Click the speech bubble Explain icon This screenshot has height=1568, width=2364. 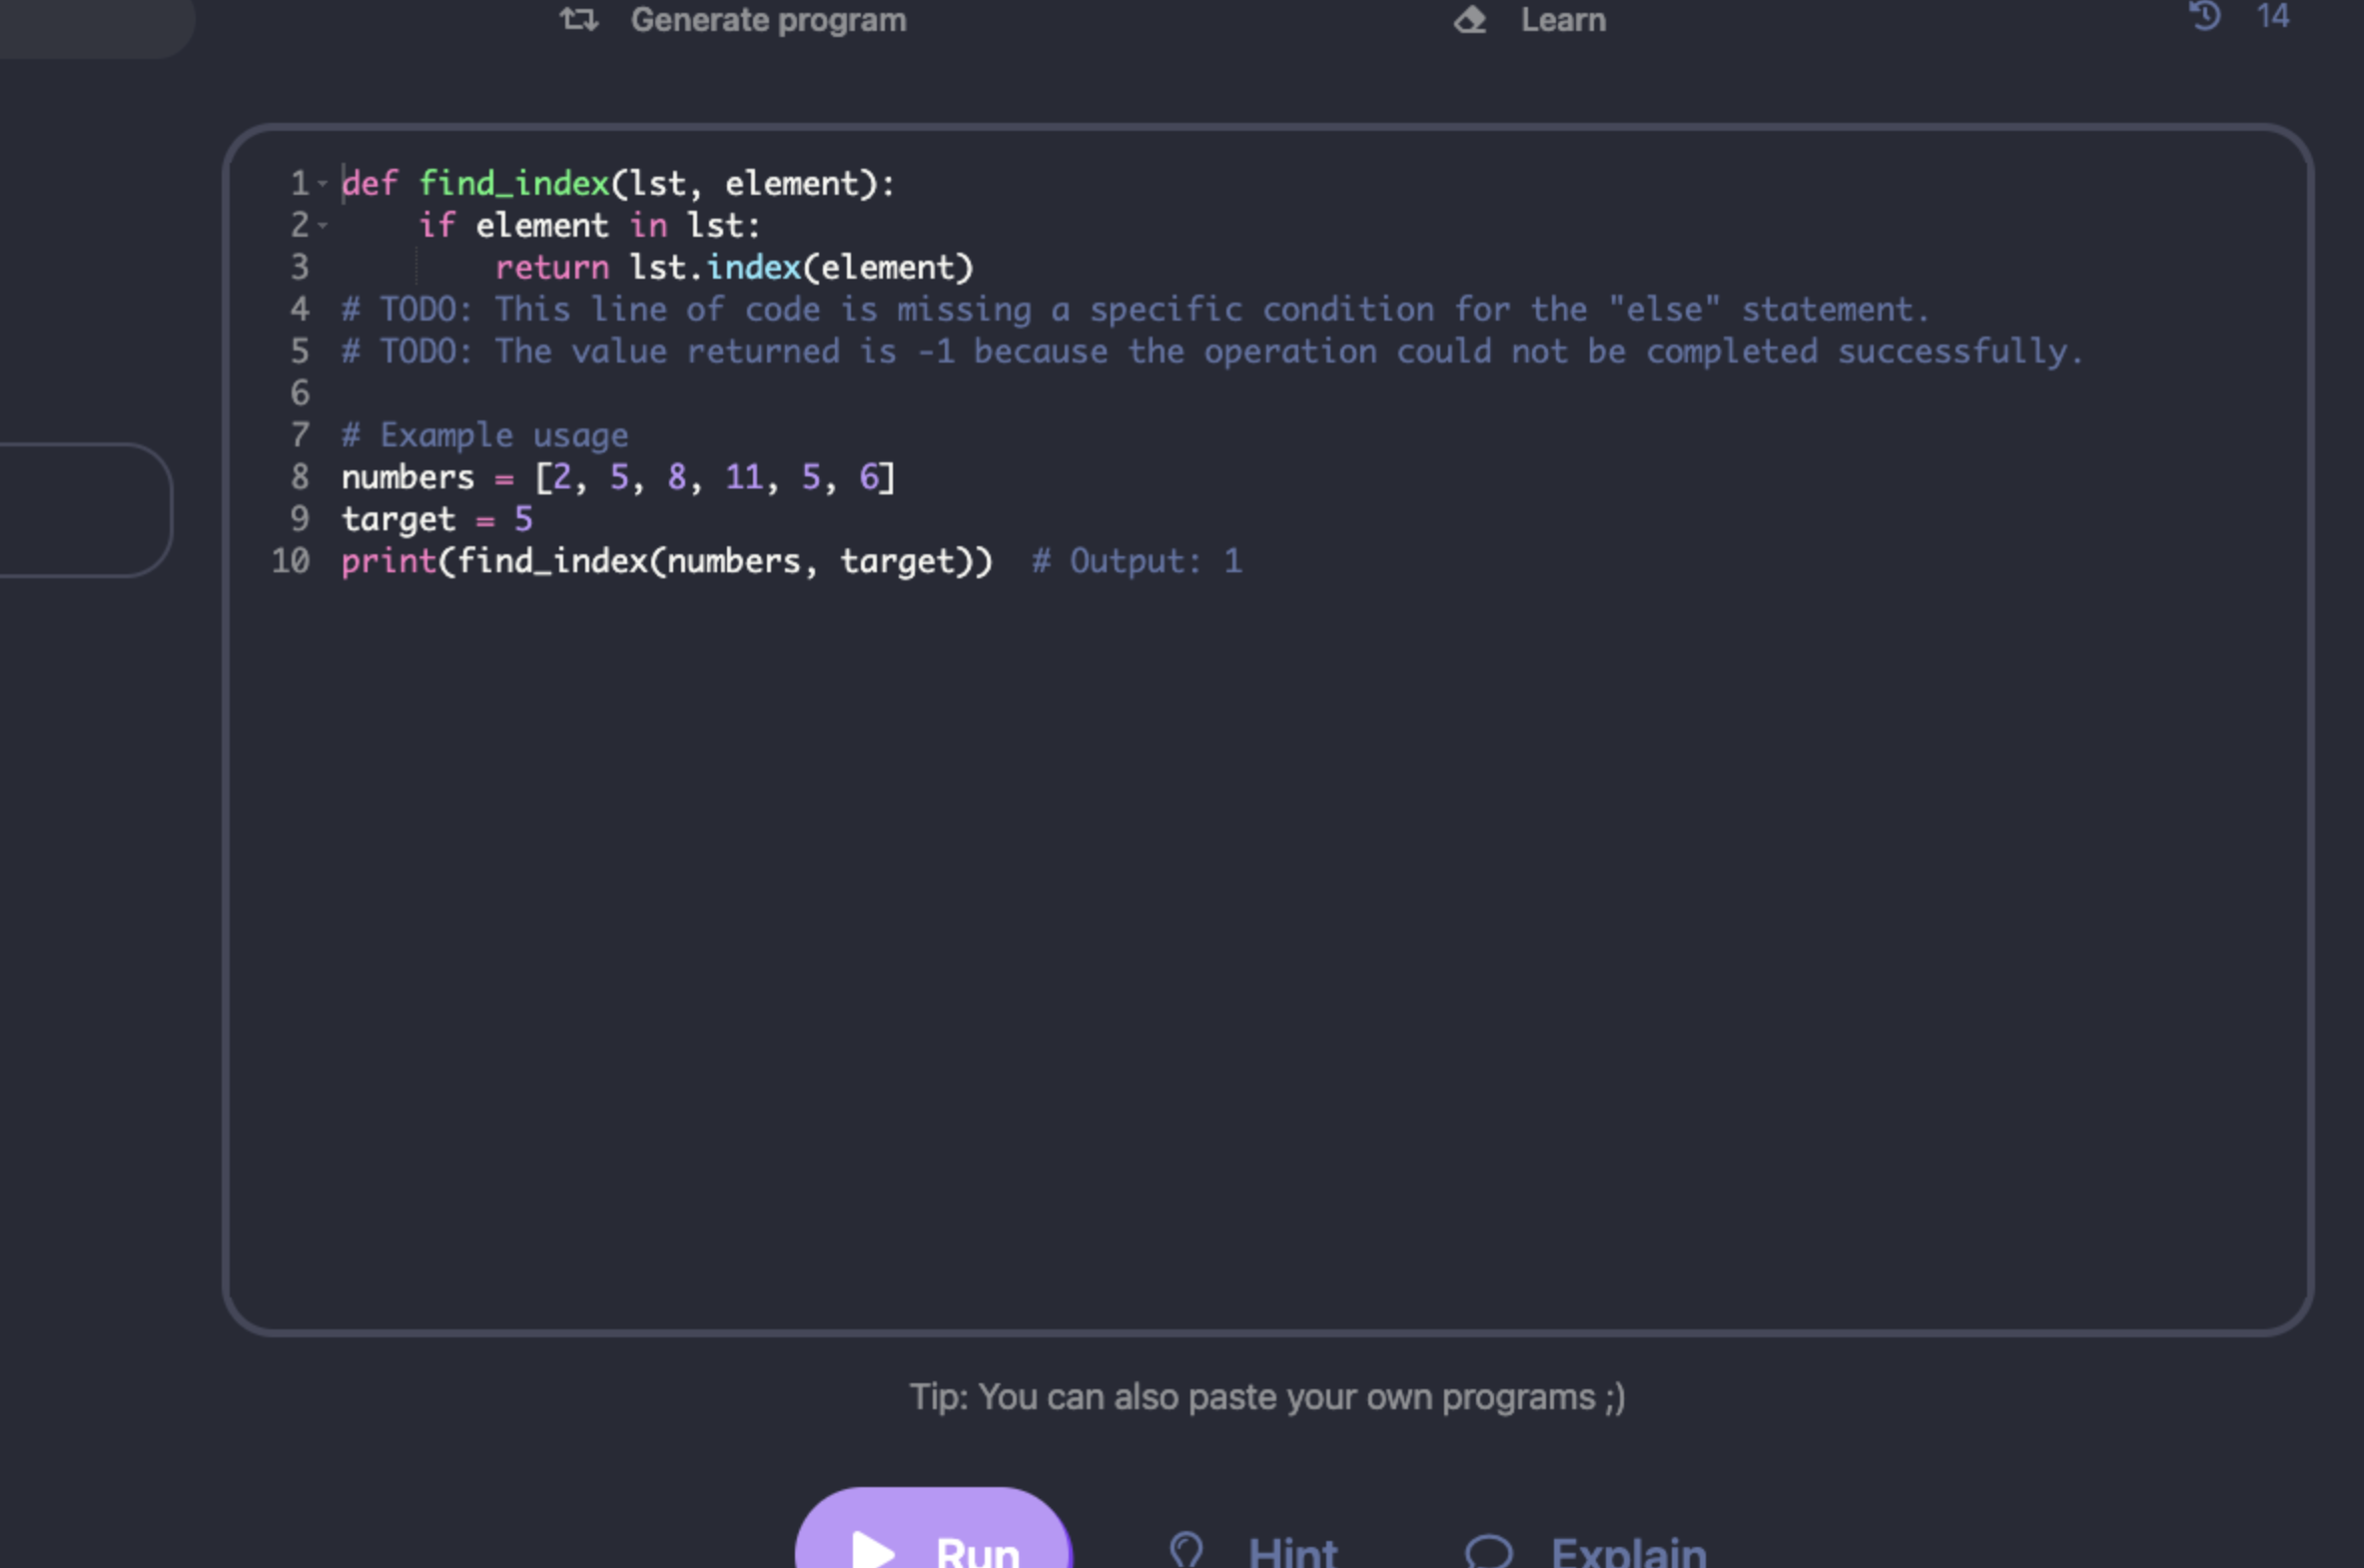coord(1488,1551)
